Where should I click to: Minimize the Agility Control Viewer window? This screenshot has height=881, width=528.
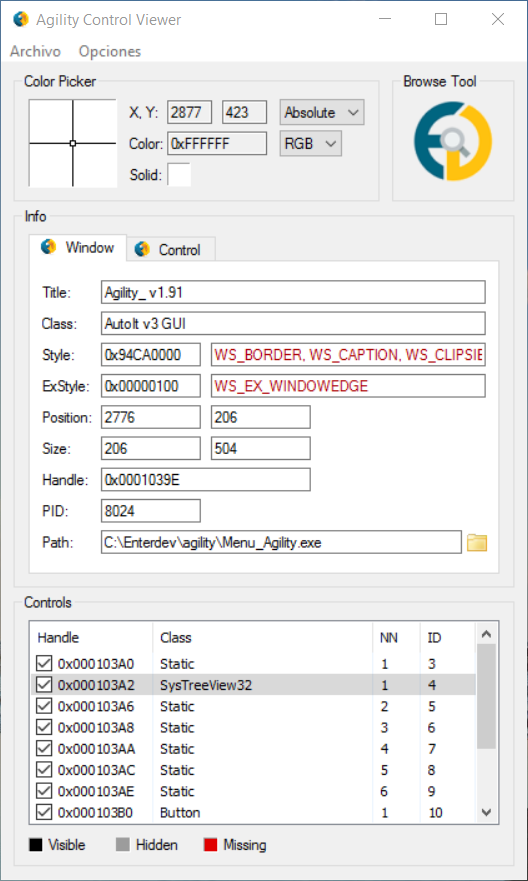pyautogui.click(x=385, y=20)
